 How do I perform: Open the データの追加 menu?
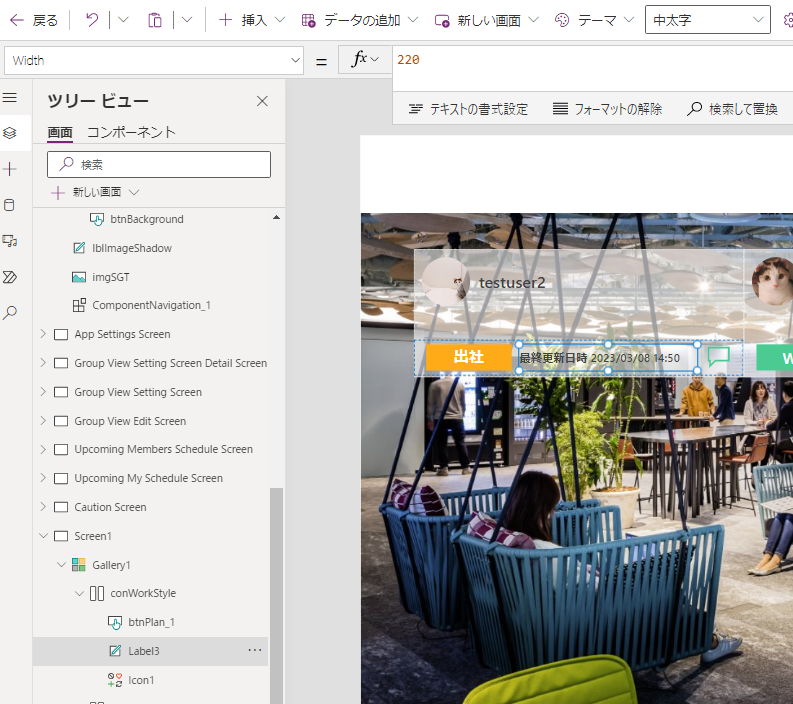pyautogui.click(x=359, y=20)
